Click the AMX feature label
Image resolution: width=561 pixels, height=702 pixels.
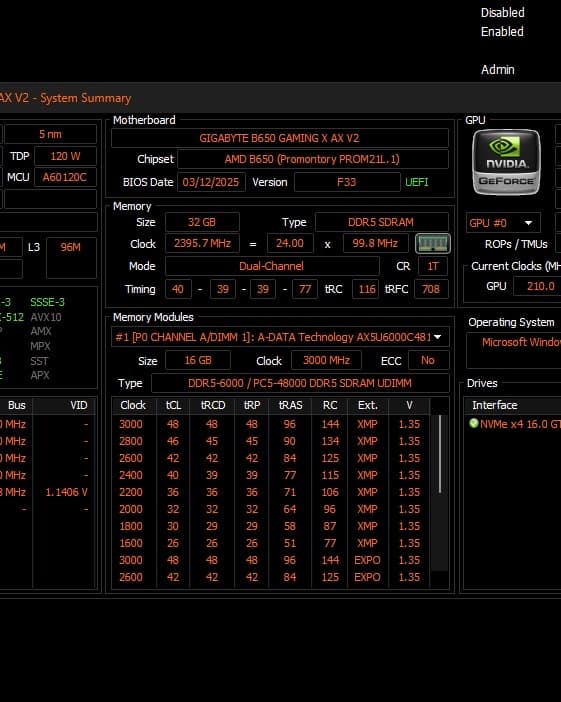[x=41, y=331]
